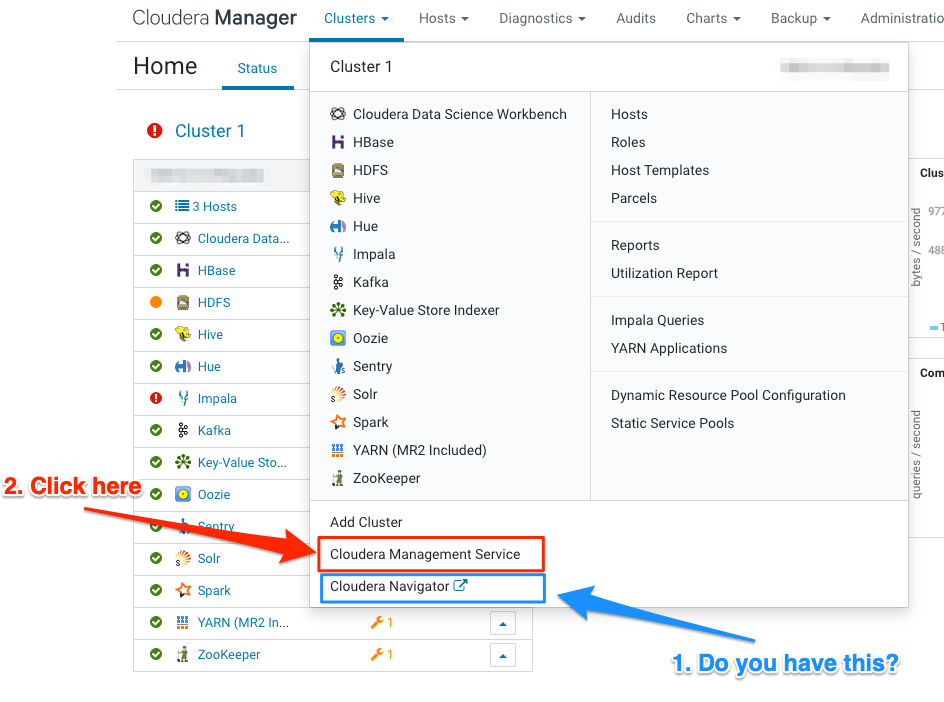Screen dimensions: 944x702
Task: Select the HBase service icon in menu
Action: pyautogui.click(x=337, y=142)
